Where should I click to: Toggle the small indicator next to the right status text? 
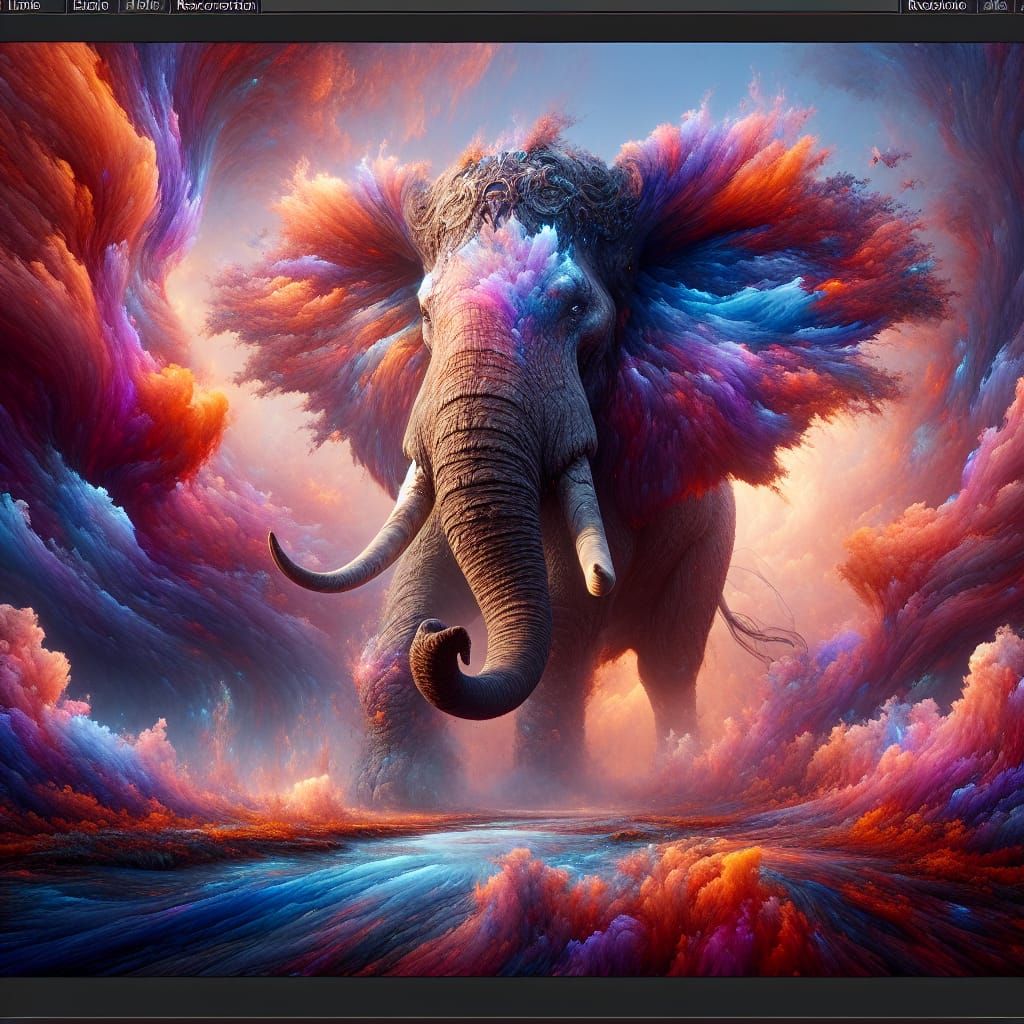(x=987, y=8)
